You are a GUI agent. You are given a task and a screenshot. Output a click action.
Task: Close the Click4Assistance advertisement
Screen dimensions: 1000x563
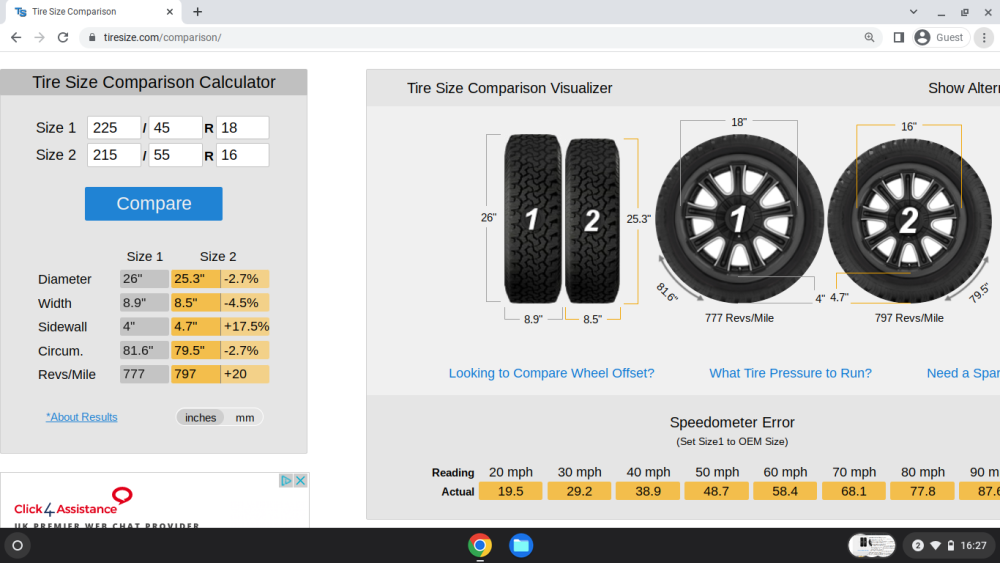click(x=300, y=481)
